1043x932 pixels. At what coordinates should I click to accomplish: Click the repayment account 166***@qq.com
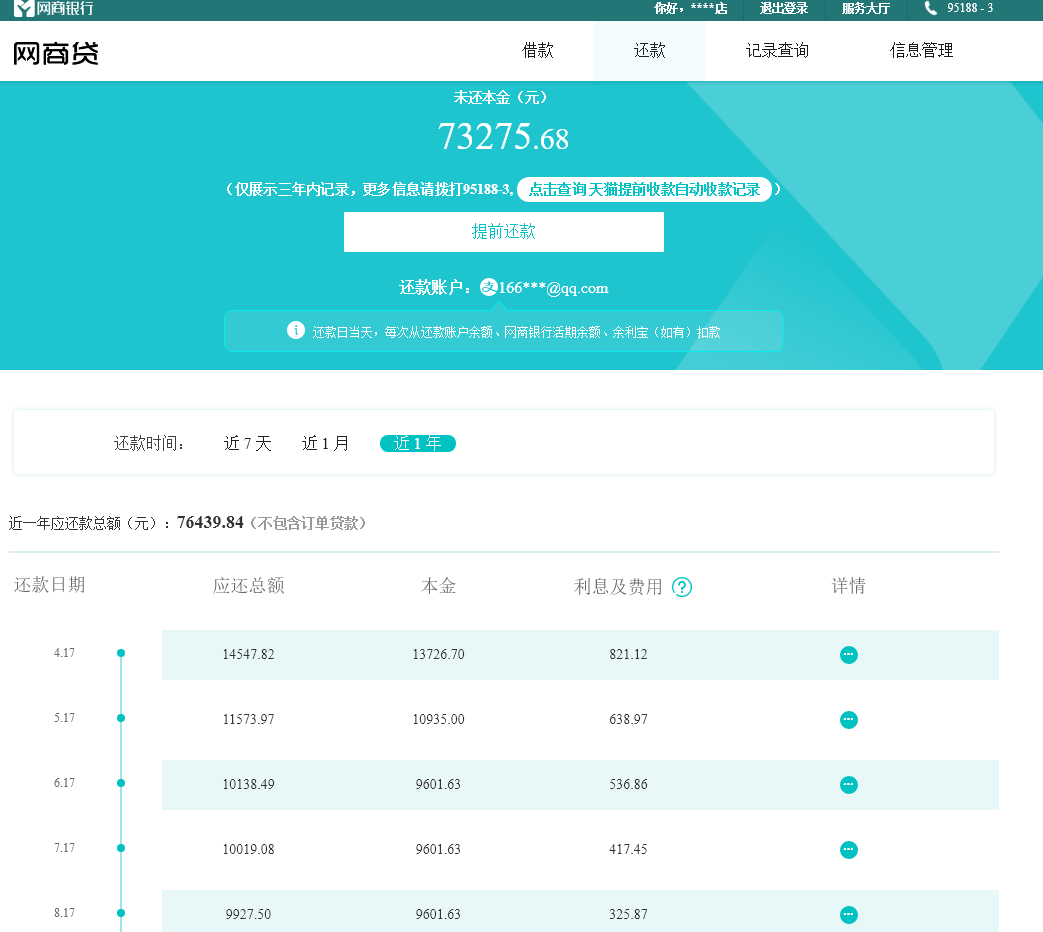click(553, 288)
